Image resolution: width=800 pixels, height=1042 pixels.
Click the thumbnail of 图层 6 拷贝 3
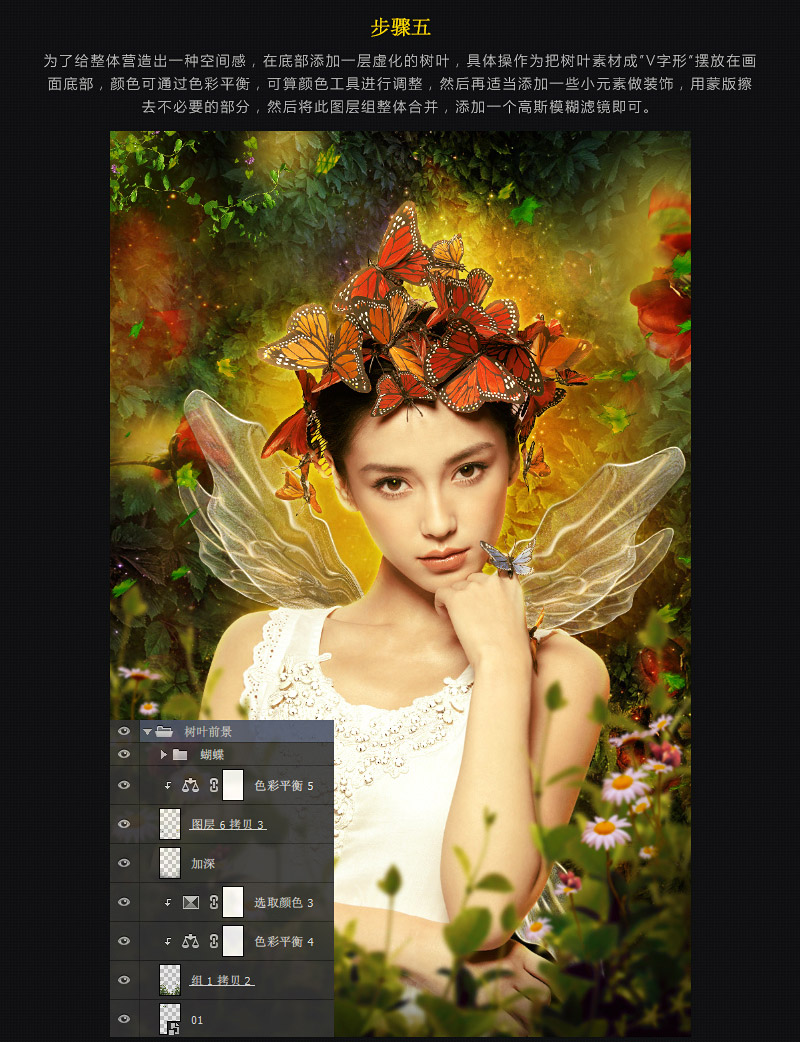point(170,824)
